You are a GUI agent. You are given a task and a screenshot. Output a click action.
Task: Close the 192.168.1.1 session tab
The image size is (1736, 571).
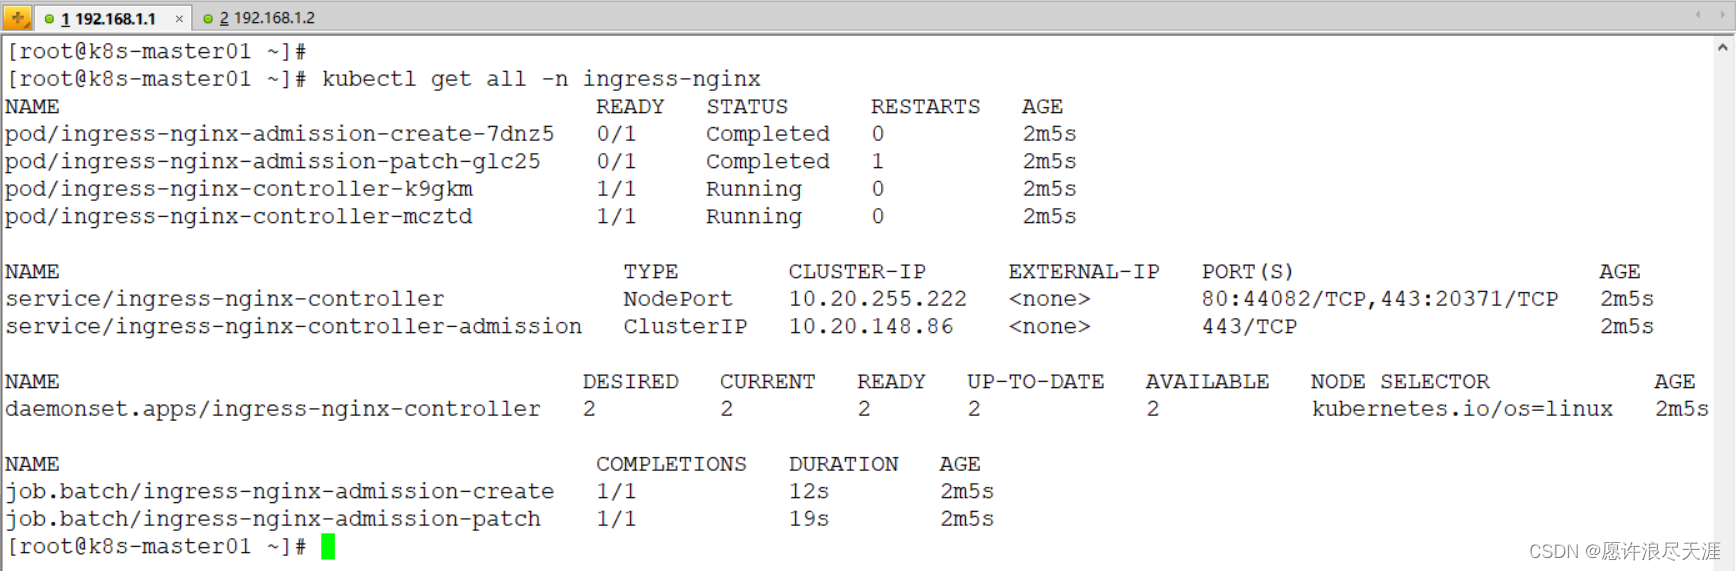(x=179, y=19)
